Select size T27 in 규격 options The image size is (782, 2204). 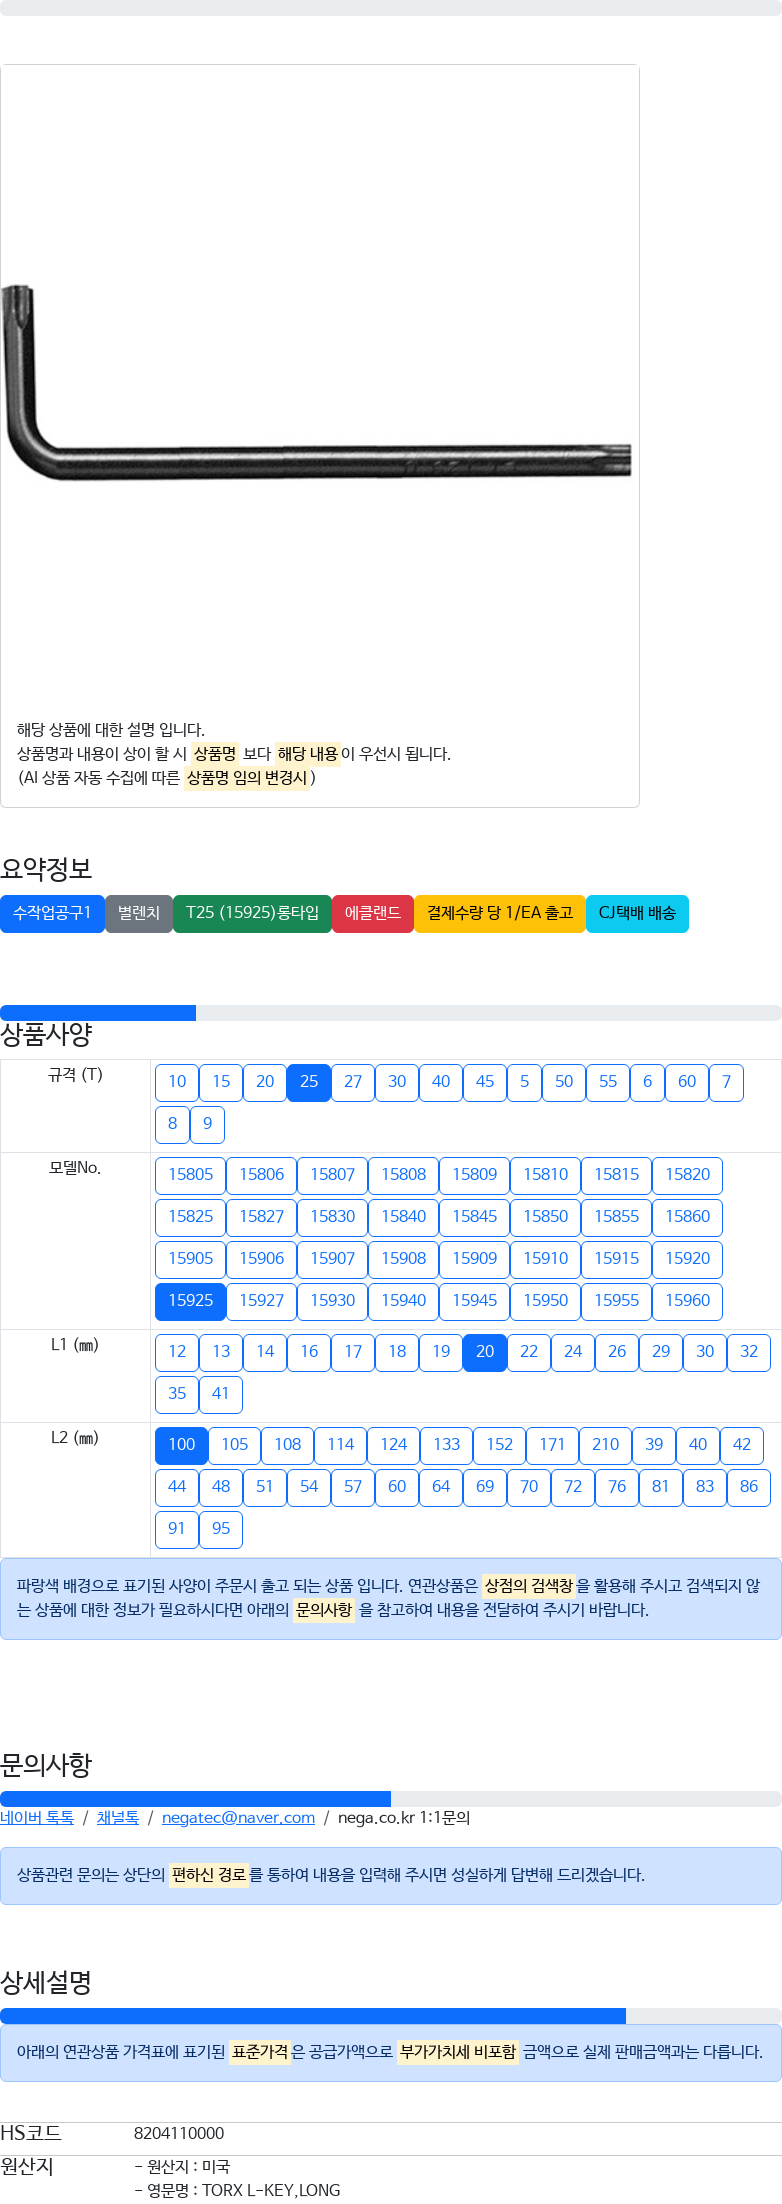pyautogui.click(x=353, y=1082)
